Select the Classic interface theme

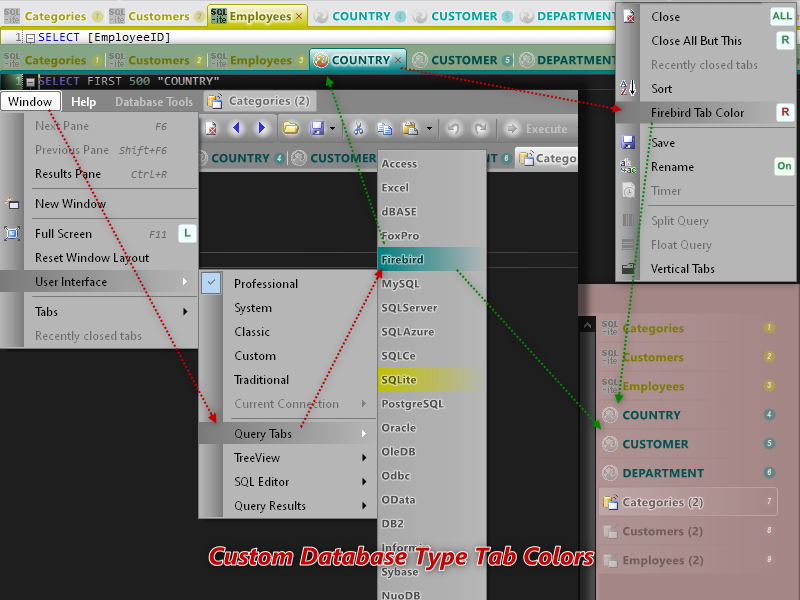pos(252,332)
